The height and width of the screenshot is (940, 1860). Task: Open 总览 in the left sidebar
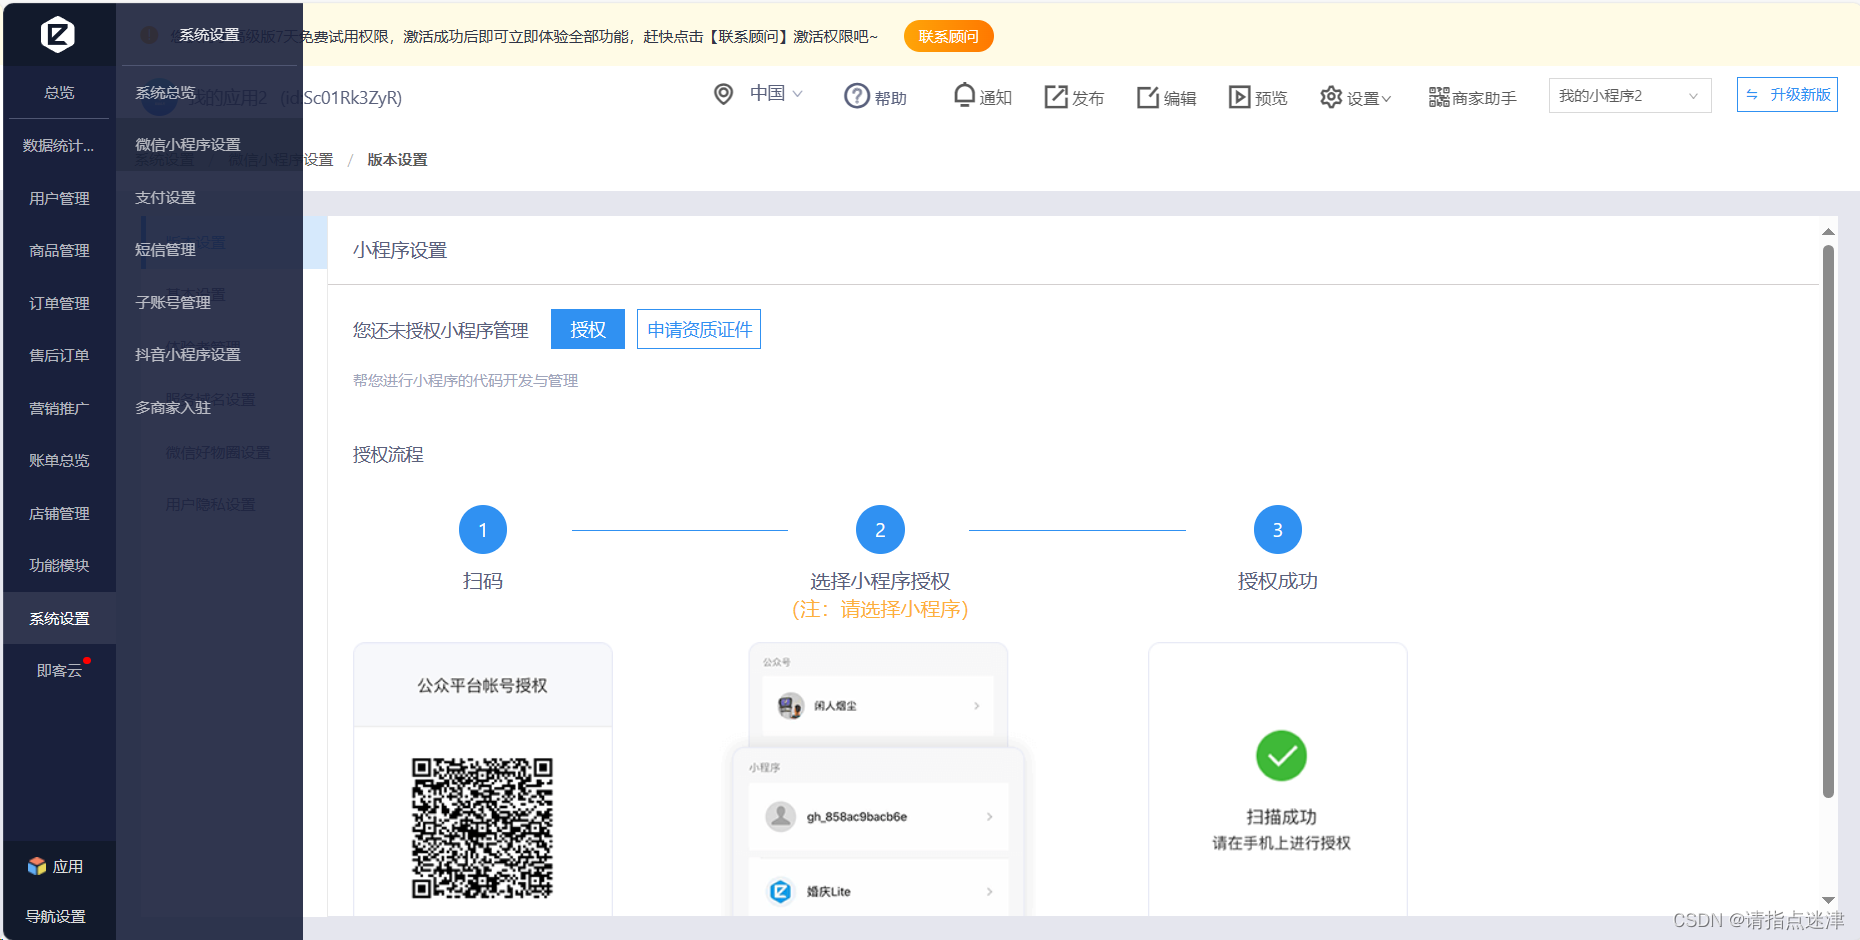(x=59, y=92)
